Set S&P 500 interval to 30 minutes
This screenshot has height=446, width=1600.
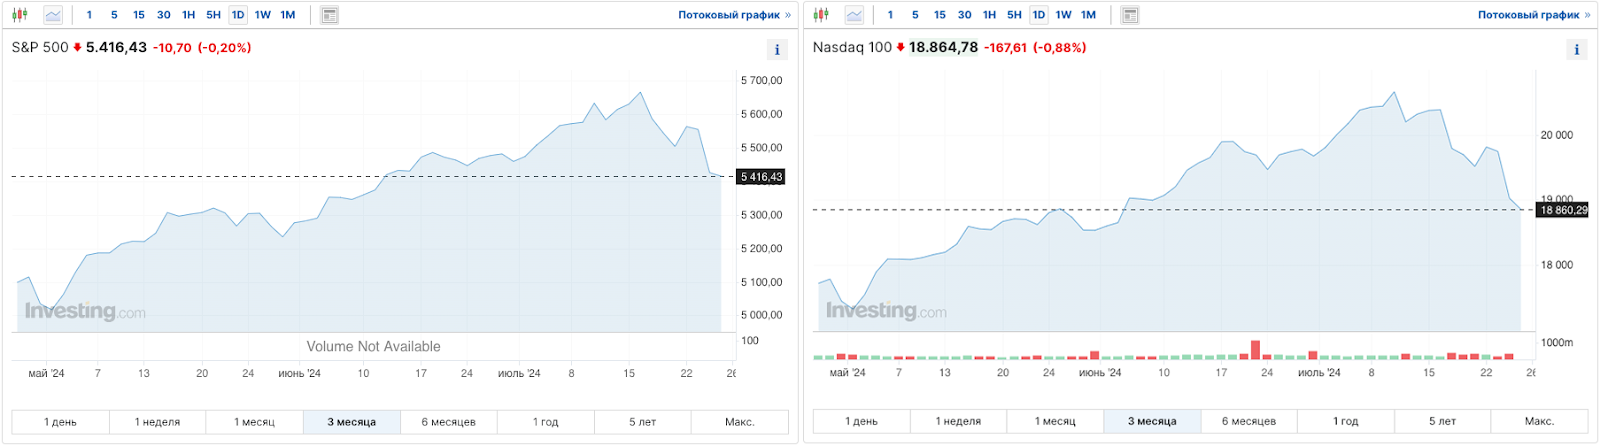[x=164, y=15]
